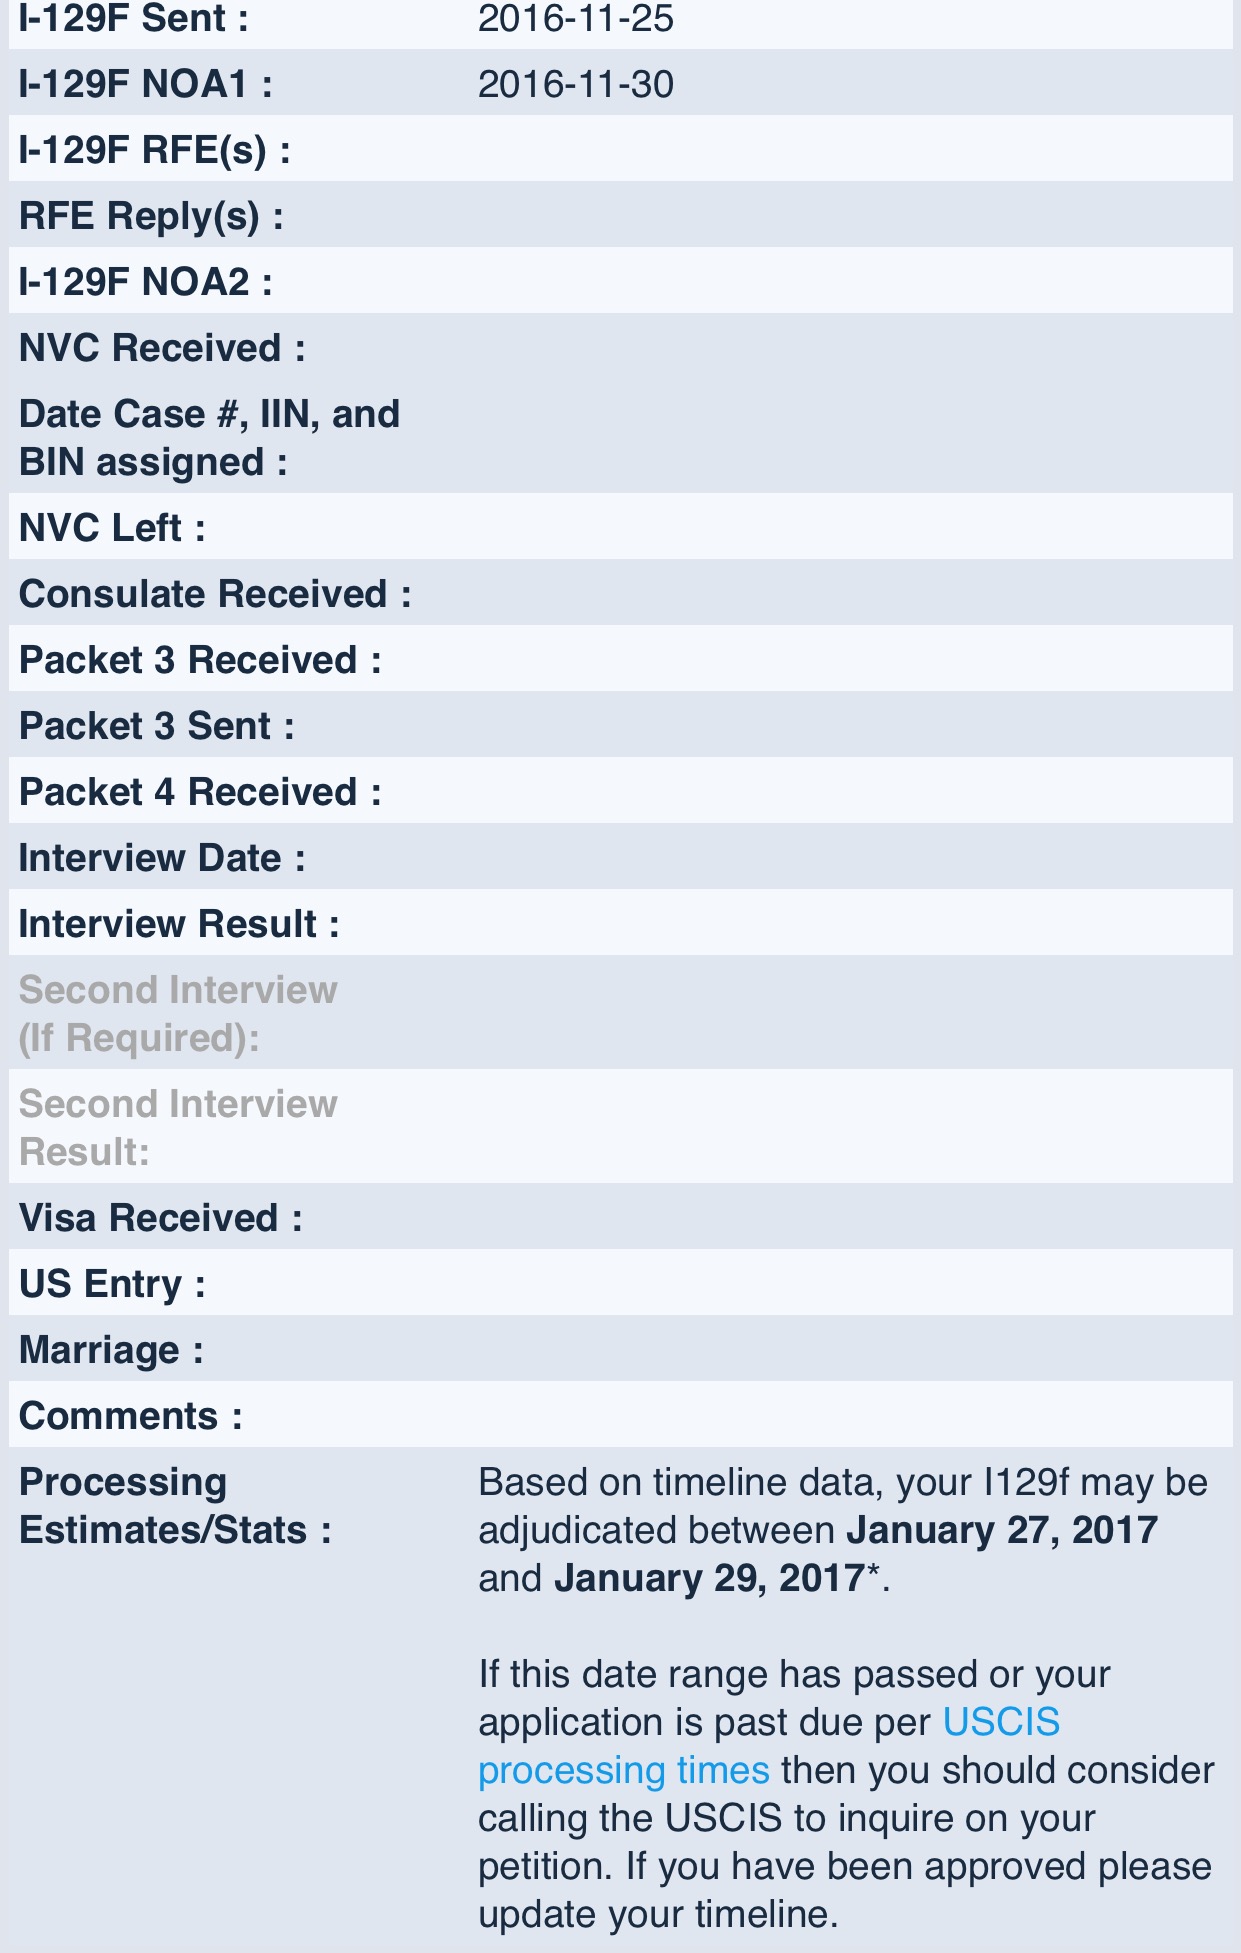Select the I-129F NOA1 date 2016-11-30

click(x=575, y=85)
